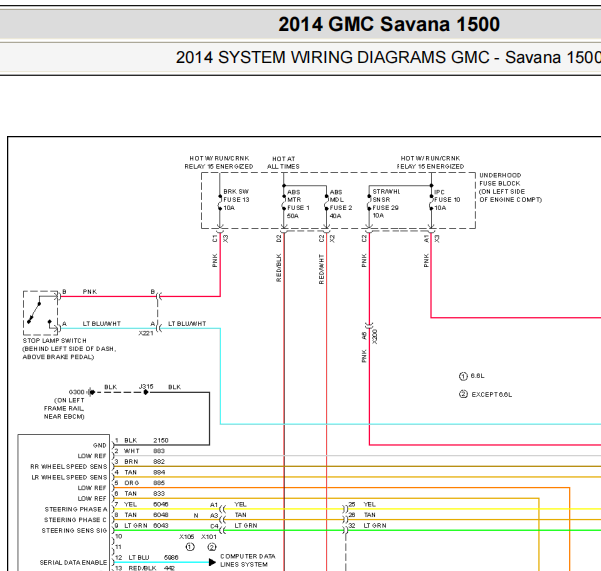The height and width of the screenshot is (571, 601).
Task: Click circuit number '6046' on pin 7
Action: point(161,504)
